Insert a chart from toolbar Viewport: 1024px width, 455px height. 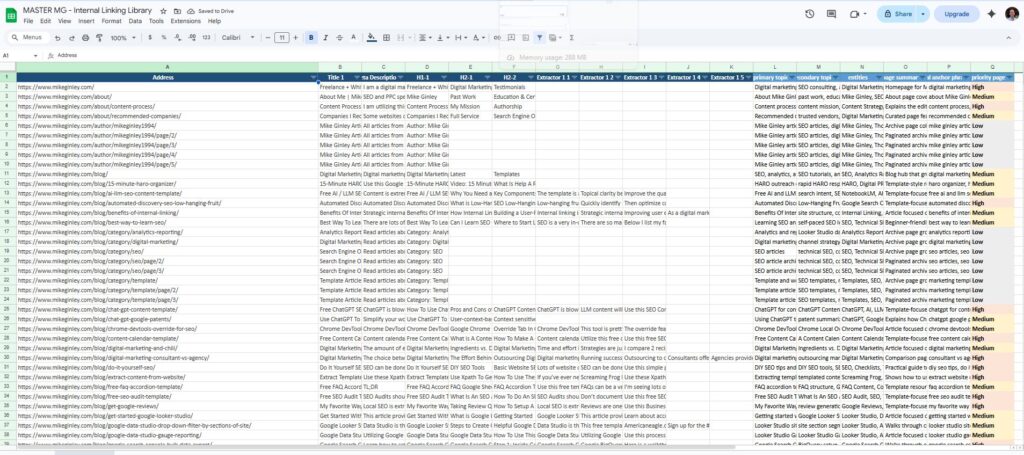526,38
